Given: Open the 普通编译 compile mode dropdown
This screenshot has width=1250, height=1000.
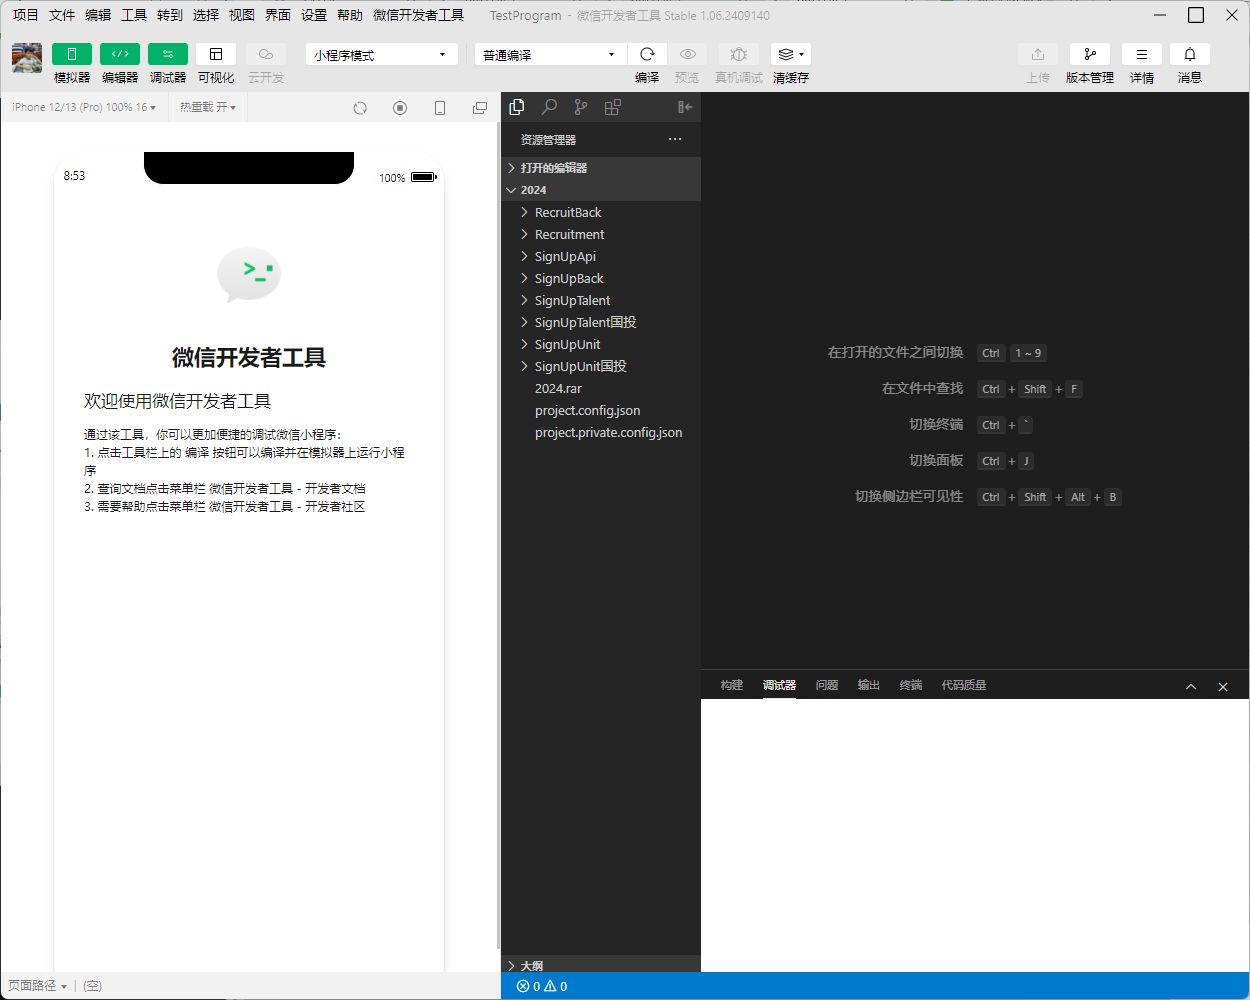Looking at the screenshot, I should point(551,54).
